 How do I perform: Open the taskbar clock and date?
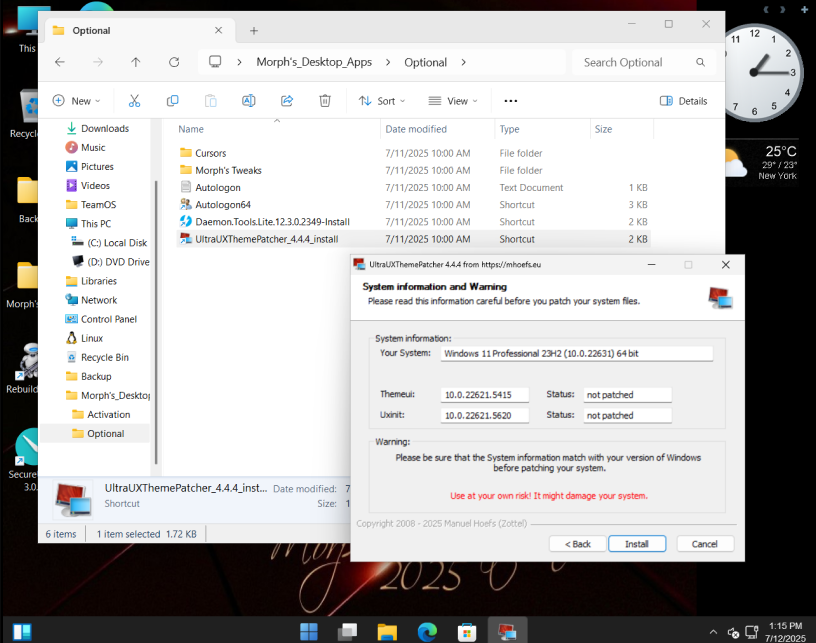(x=785, y=632)
